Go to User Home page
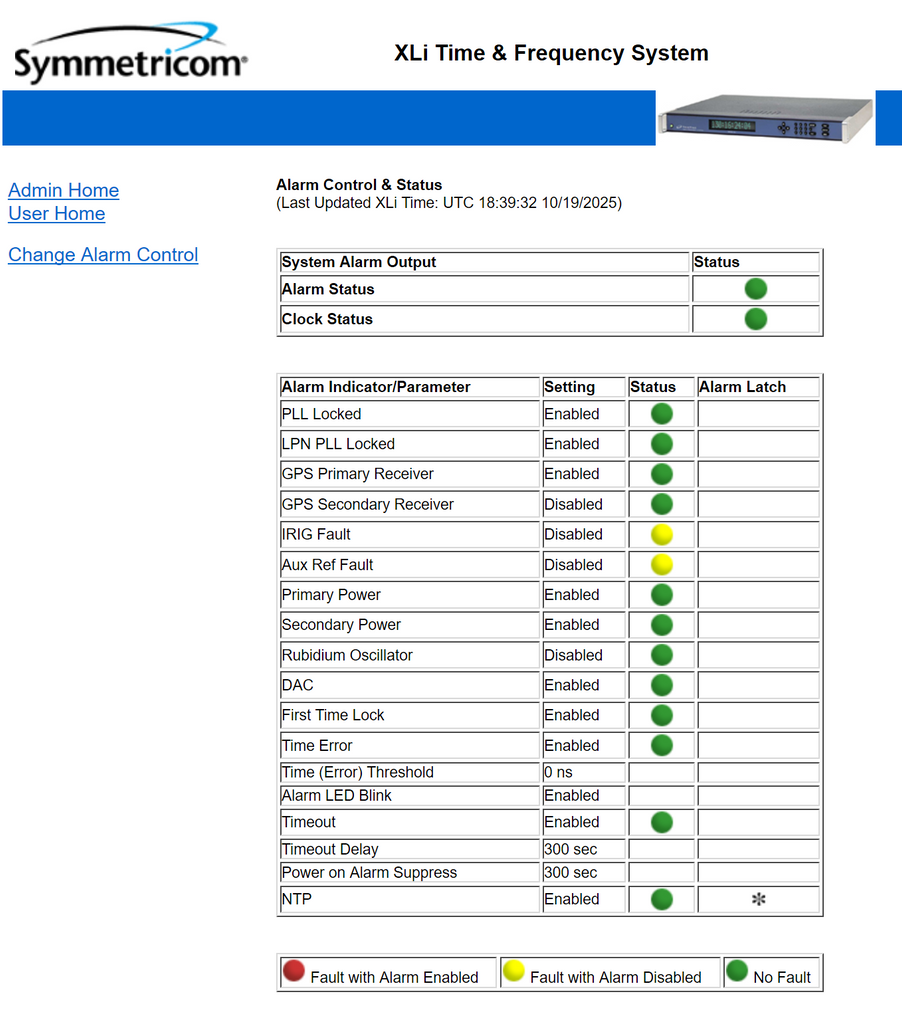 tap(56, 213)
